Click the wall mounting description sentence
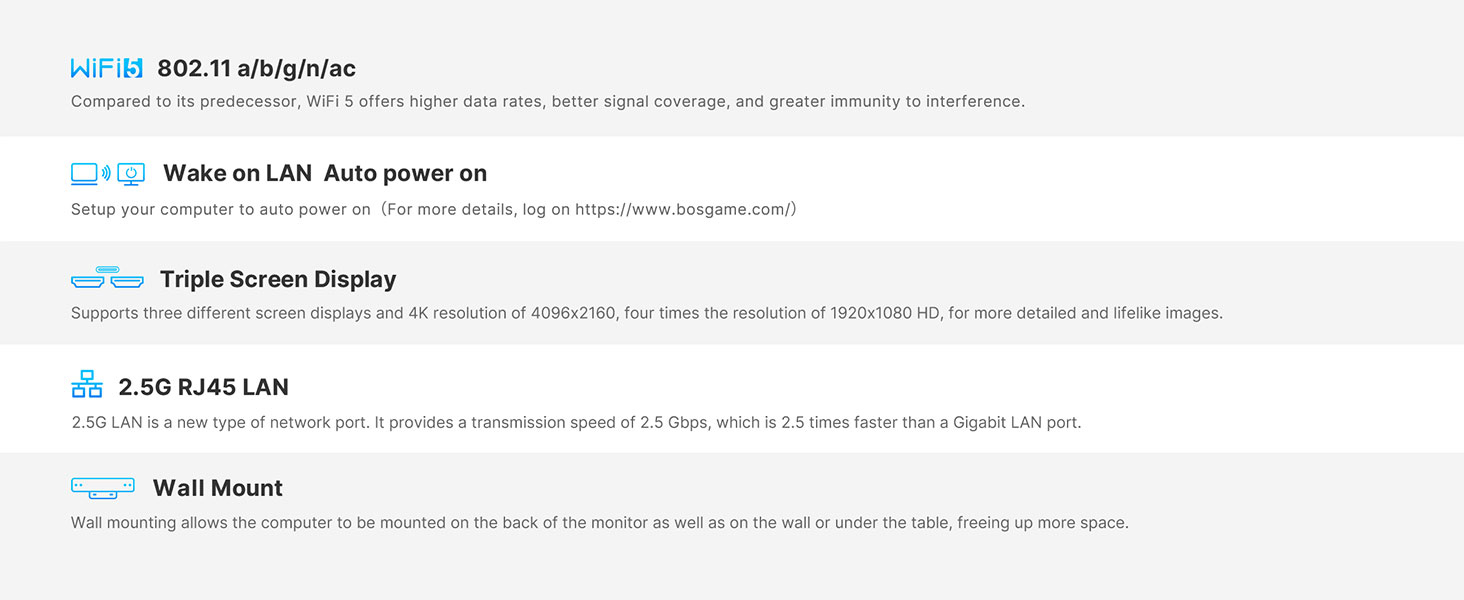 [599, 523]
